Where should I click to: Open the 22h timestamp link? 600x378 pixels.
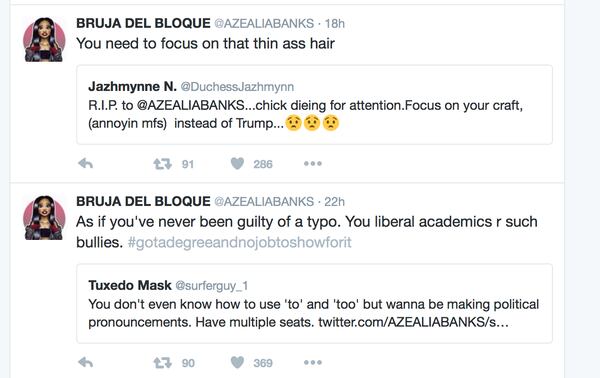pos(334,202)
